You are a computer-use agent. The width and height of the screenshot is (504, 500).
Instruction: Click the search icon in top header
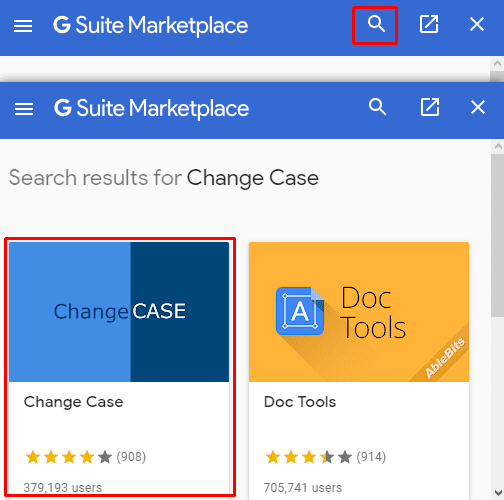point(376,24)
